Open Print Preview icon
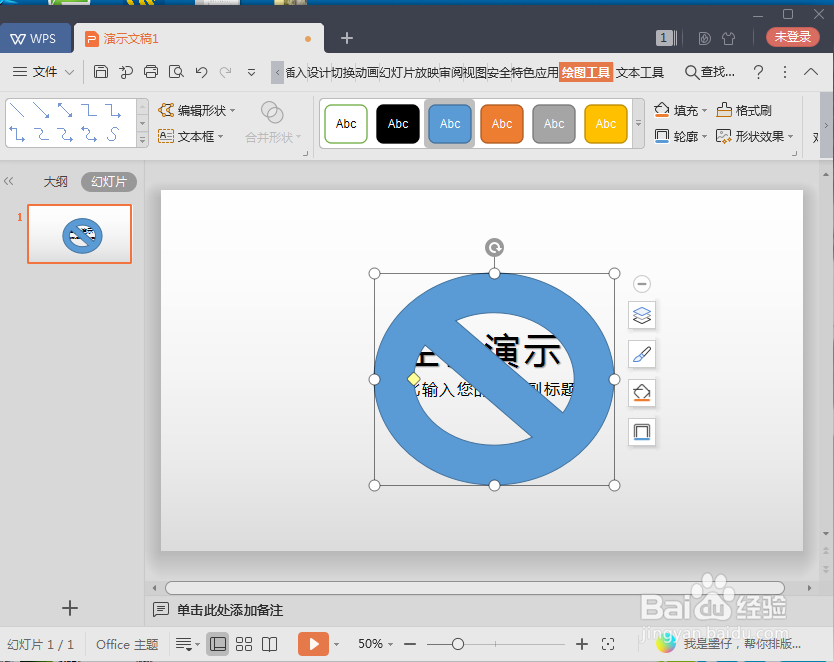The image size is (834, 662). click(176, 71)
